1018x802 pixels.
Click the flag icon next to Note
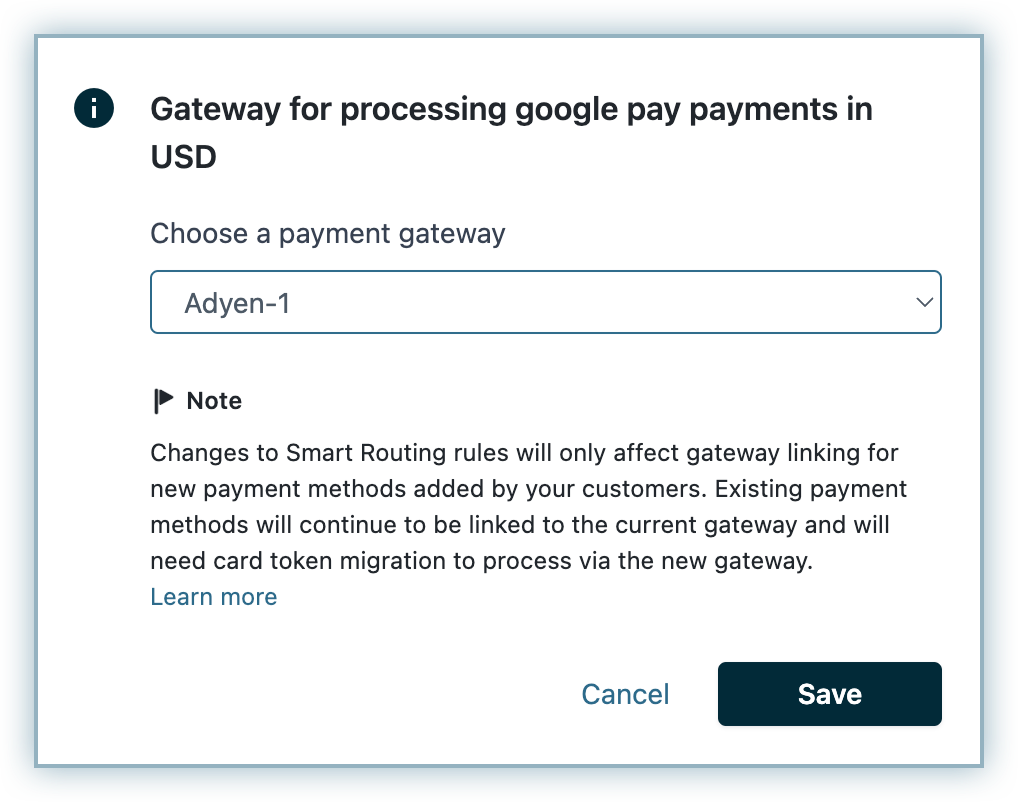click(163, 401)
